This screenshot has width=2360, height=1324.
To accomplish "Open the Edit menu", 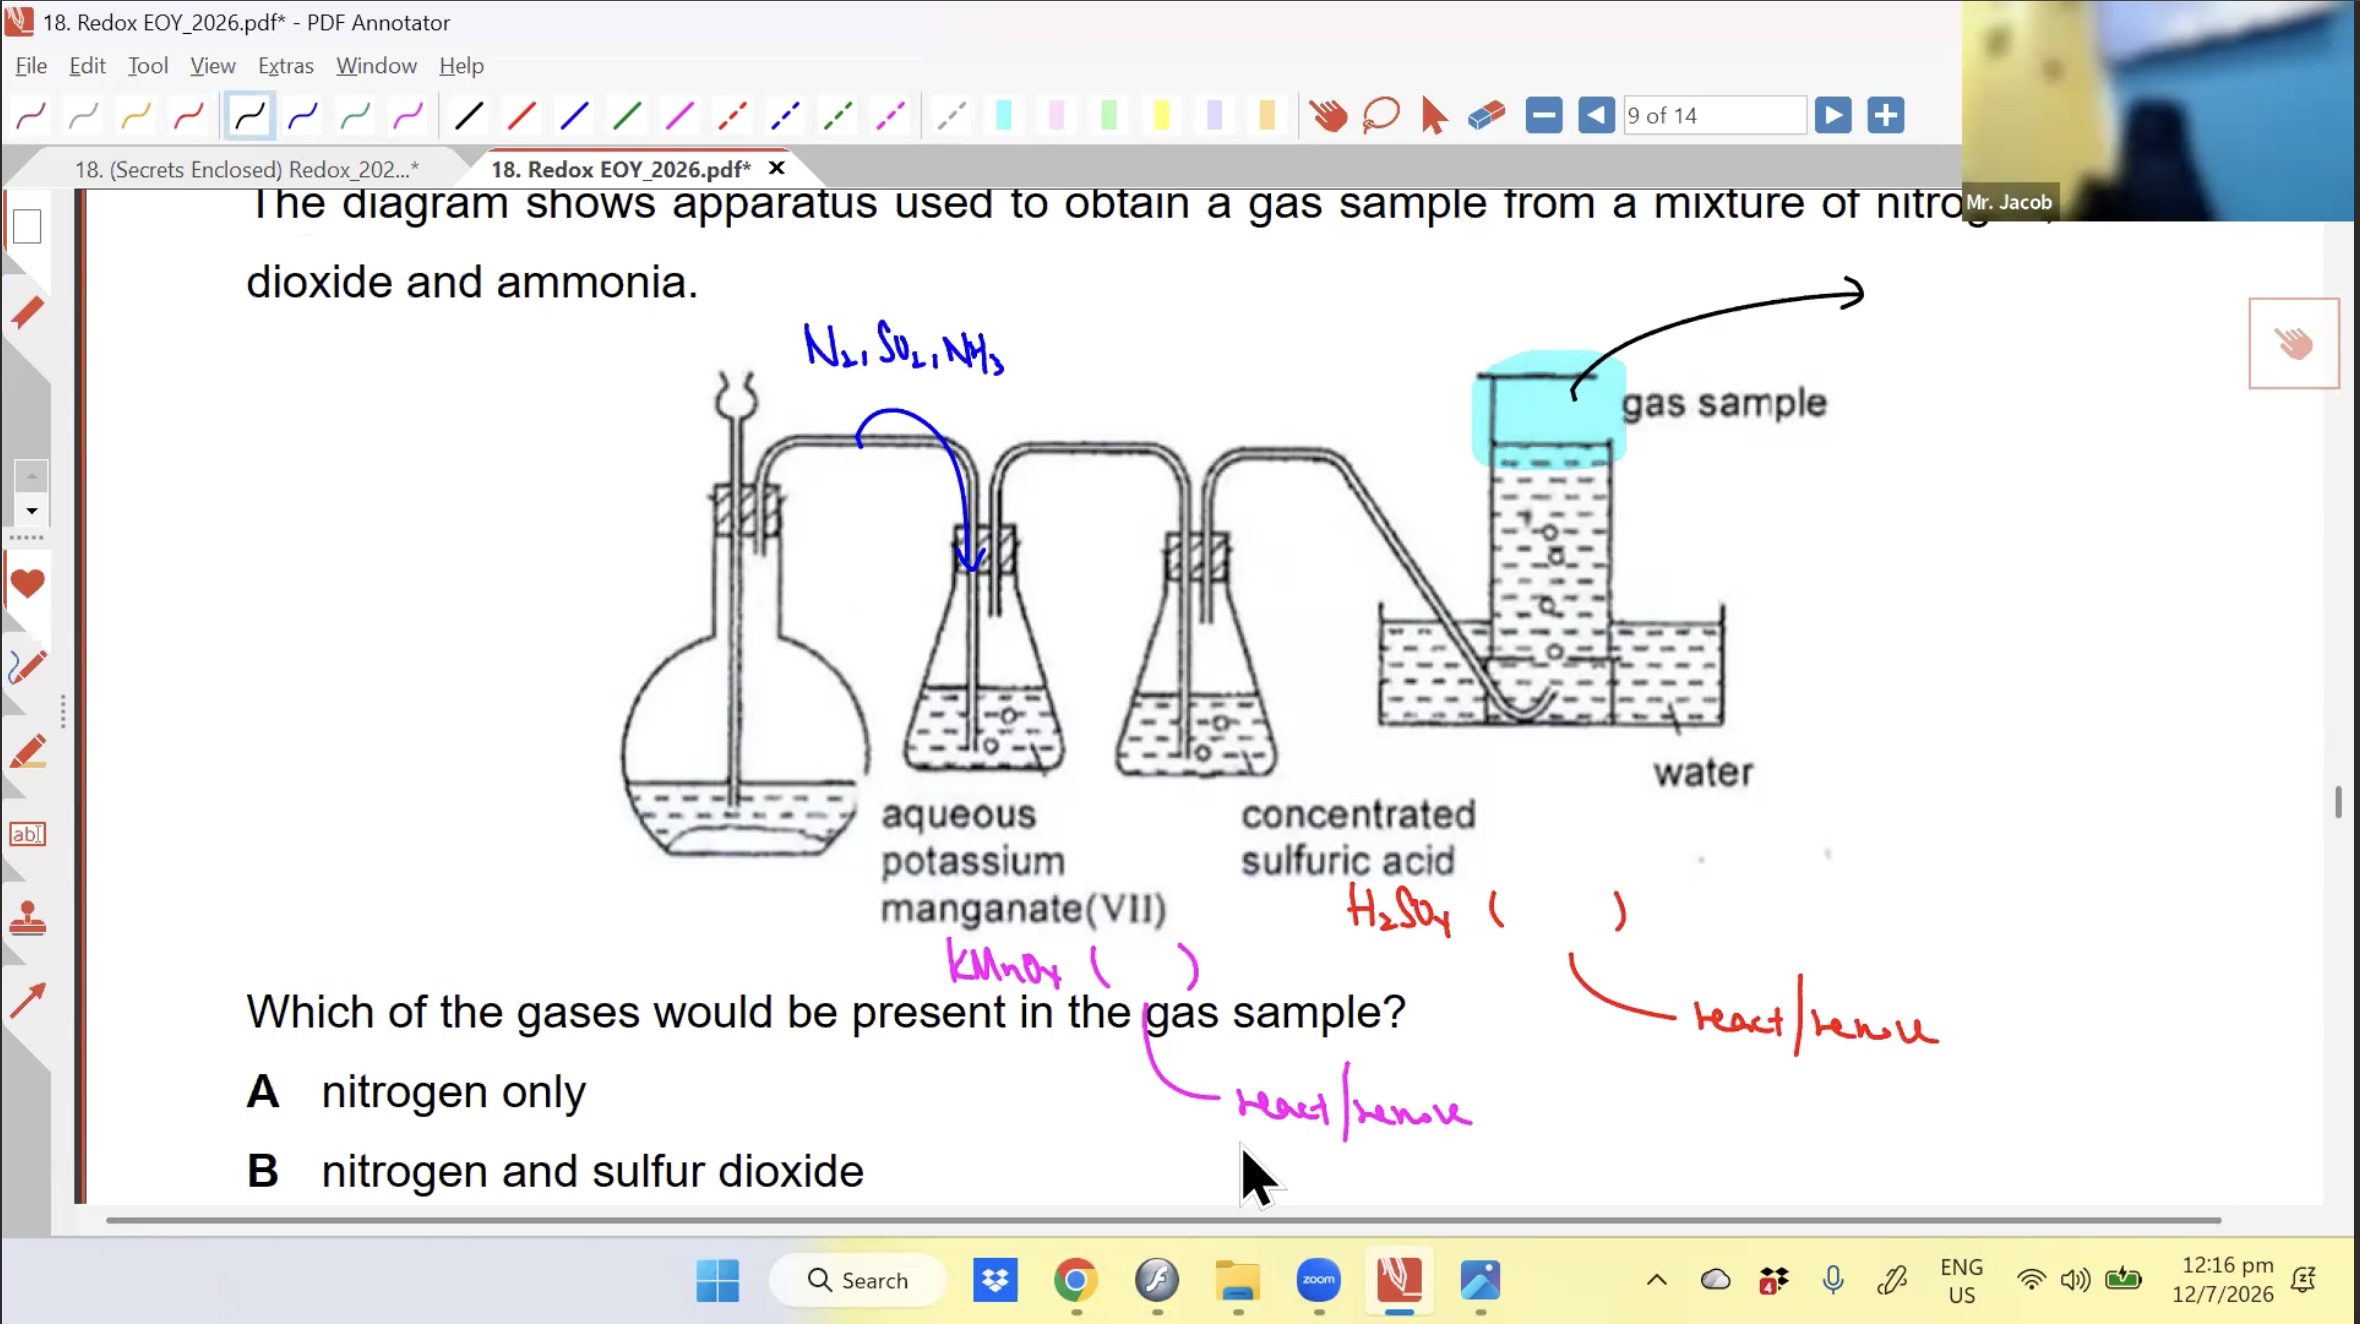I will pyautogui.click(x=87, y=66).
